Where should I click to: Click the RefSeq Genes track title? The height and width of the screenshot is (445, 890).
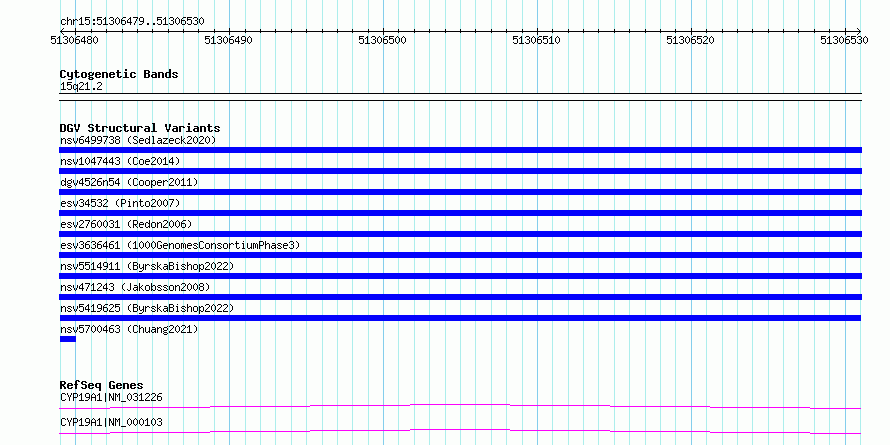point(101,385)
